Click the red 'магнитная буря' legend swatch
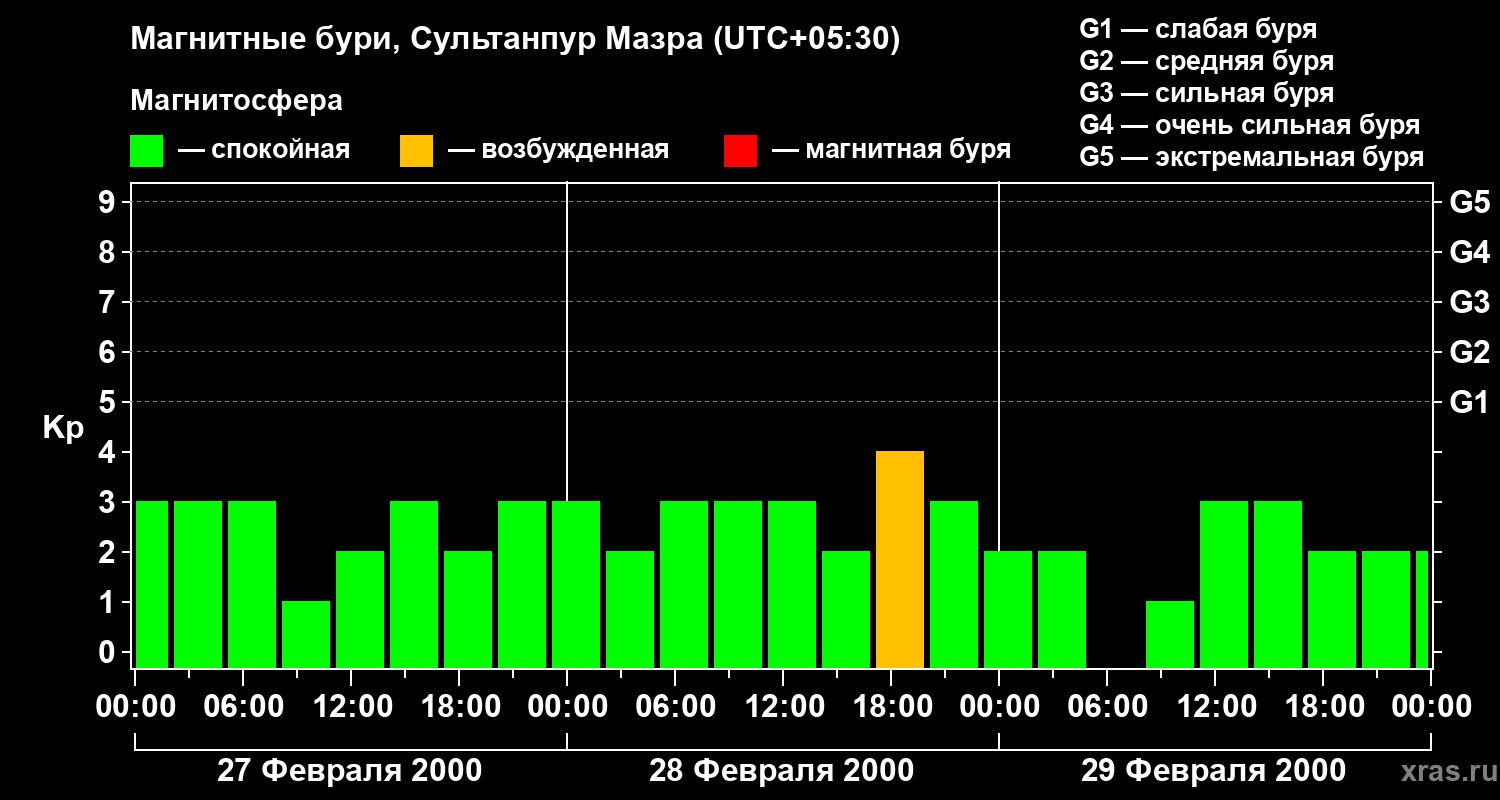 point(741,151)
